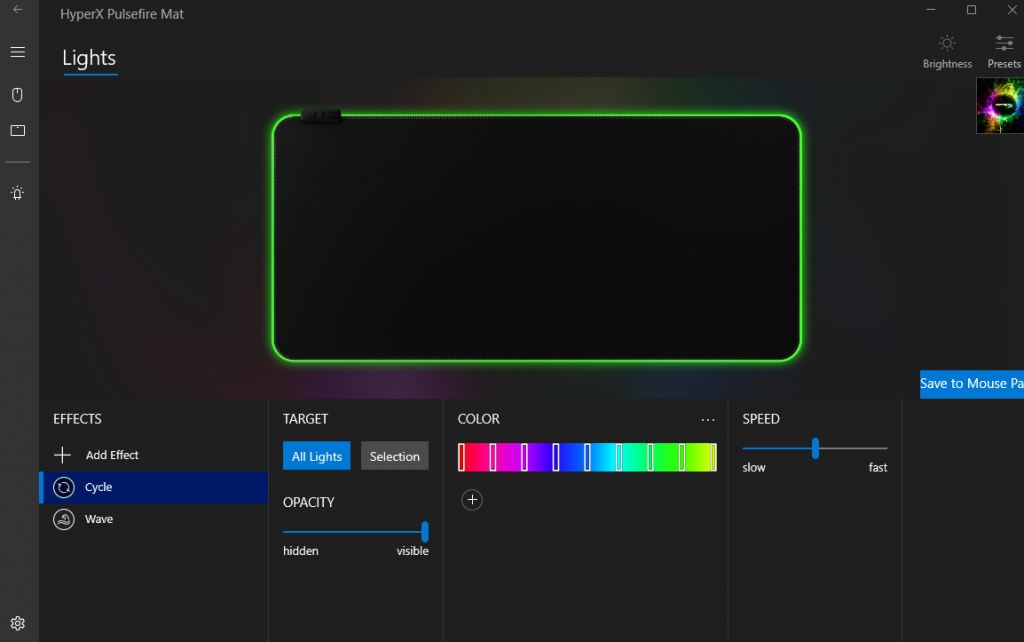
Task: Open the COLOR more options ellipsis
Action: pyautogui.click(x=708, y=420)
